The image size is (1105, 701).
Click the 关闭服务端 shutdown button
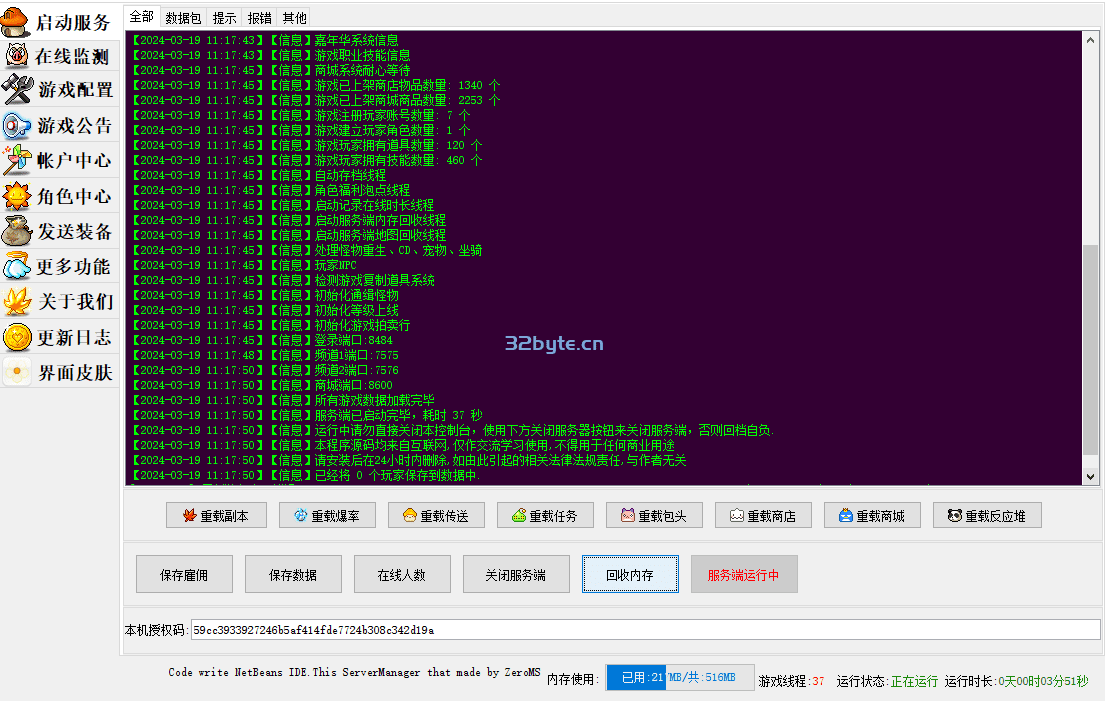tap(516, 575)
